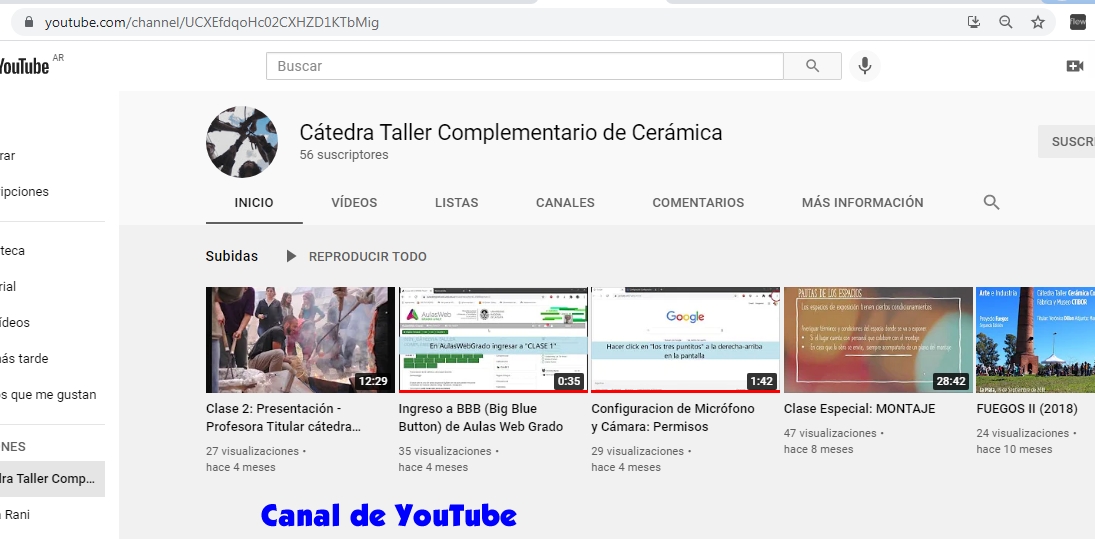The width and height of the screenshot is (1095, 539).
Task: Open sidebar item ending 'teca'
Action: point(13,251)
